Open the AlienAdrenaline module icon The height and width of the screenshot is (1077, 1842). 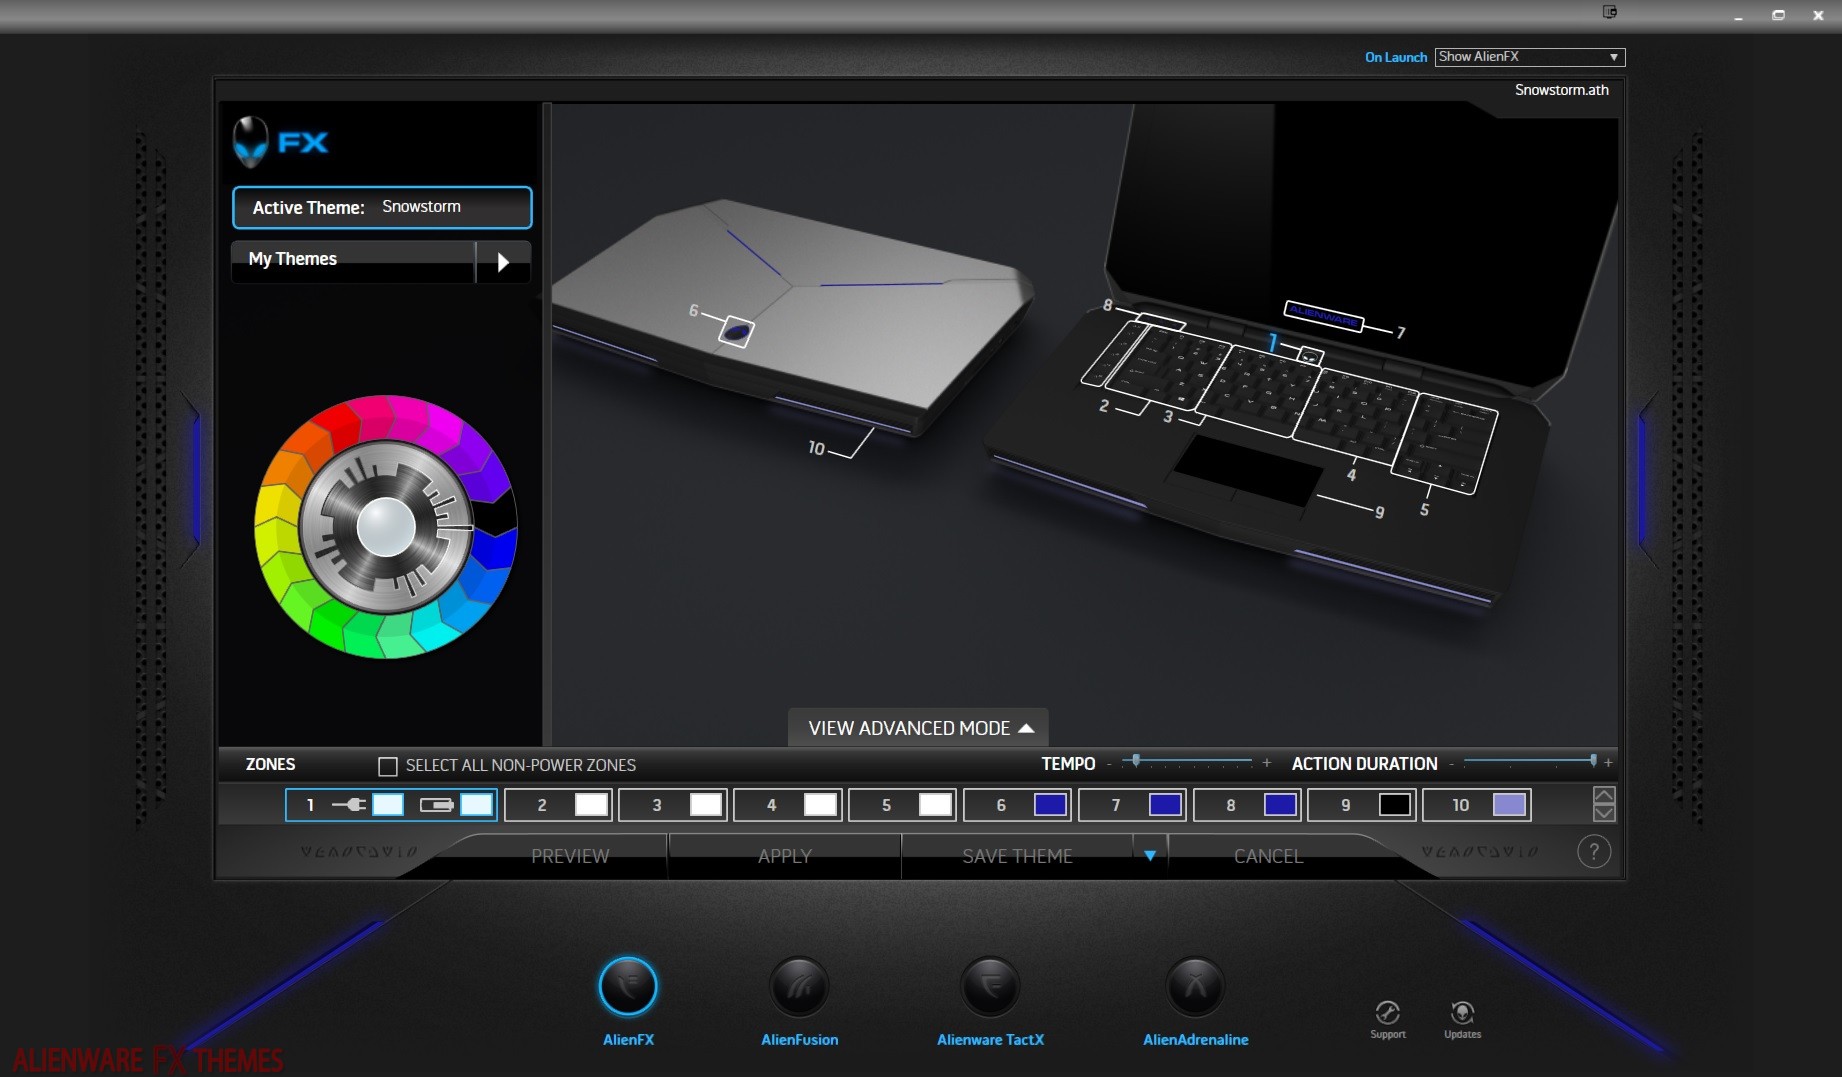(1195, 986)
